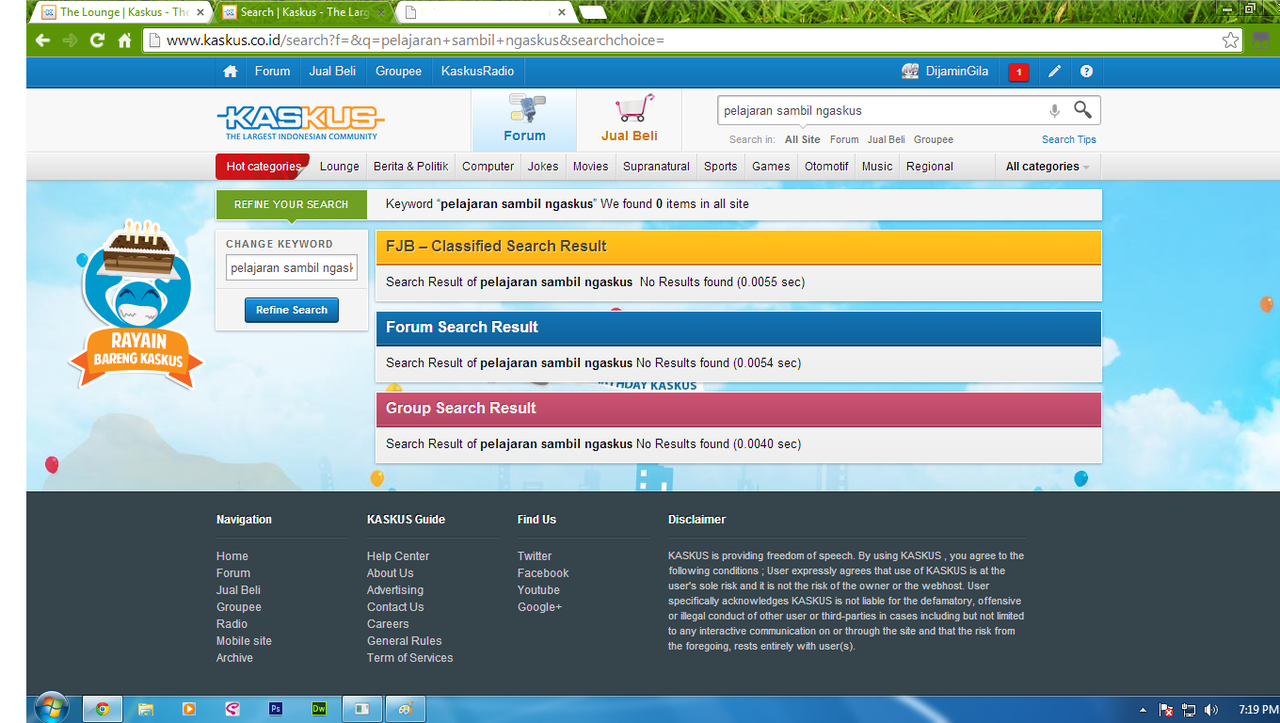Click the DijaminGila user avatar
The height and width of the screenshot is (723, 1280).
pyautogui.click(x=910, y=71)
